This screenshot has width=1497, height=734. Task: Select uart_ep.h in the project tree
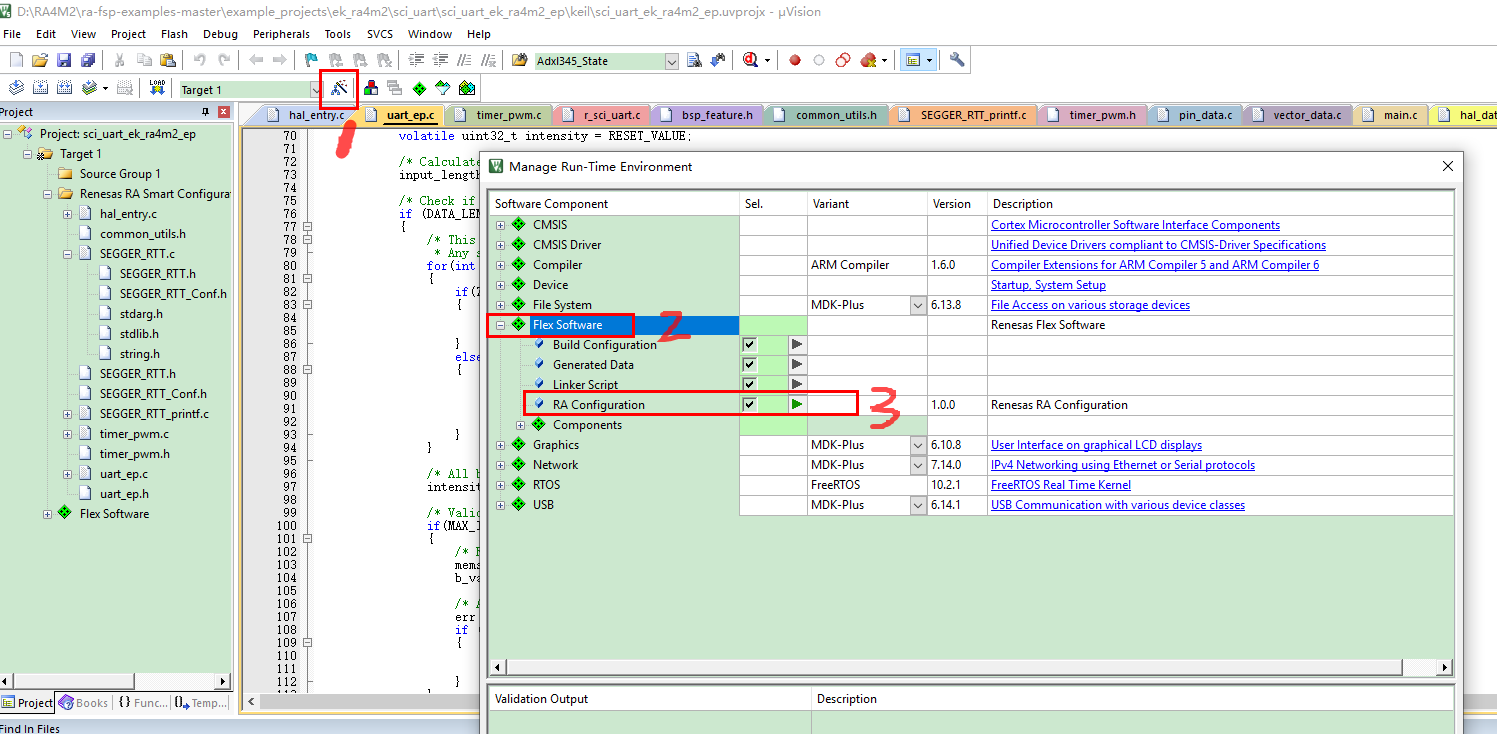click(124, 494)
